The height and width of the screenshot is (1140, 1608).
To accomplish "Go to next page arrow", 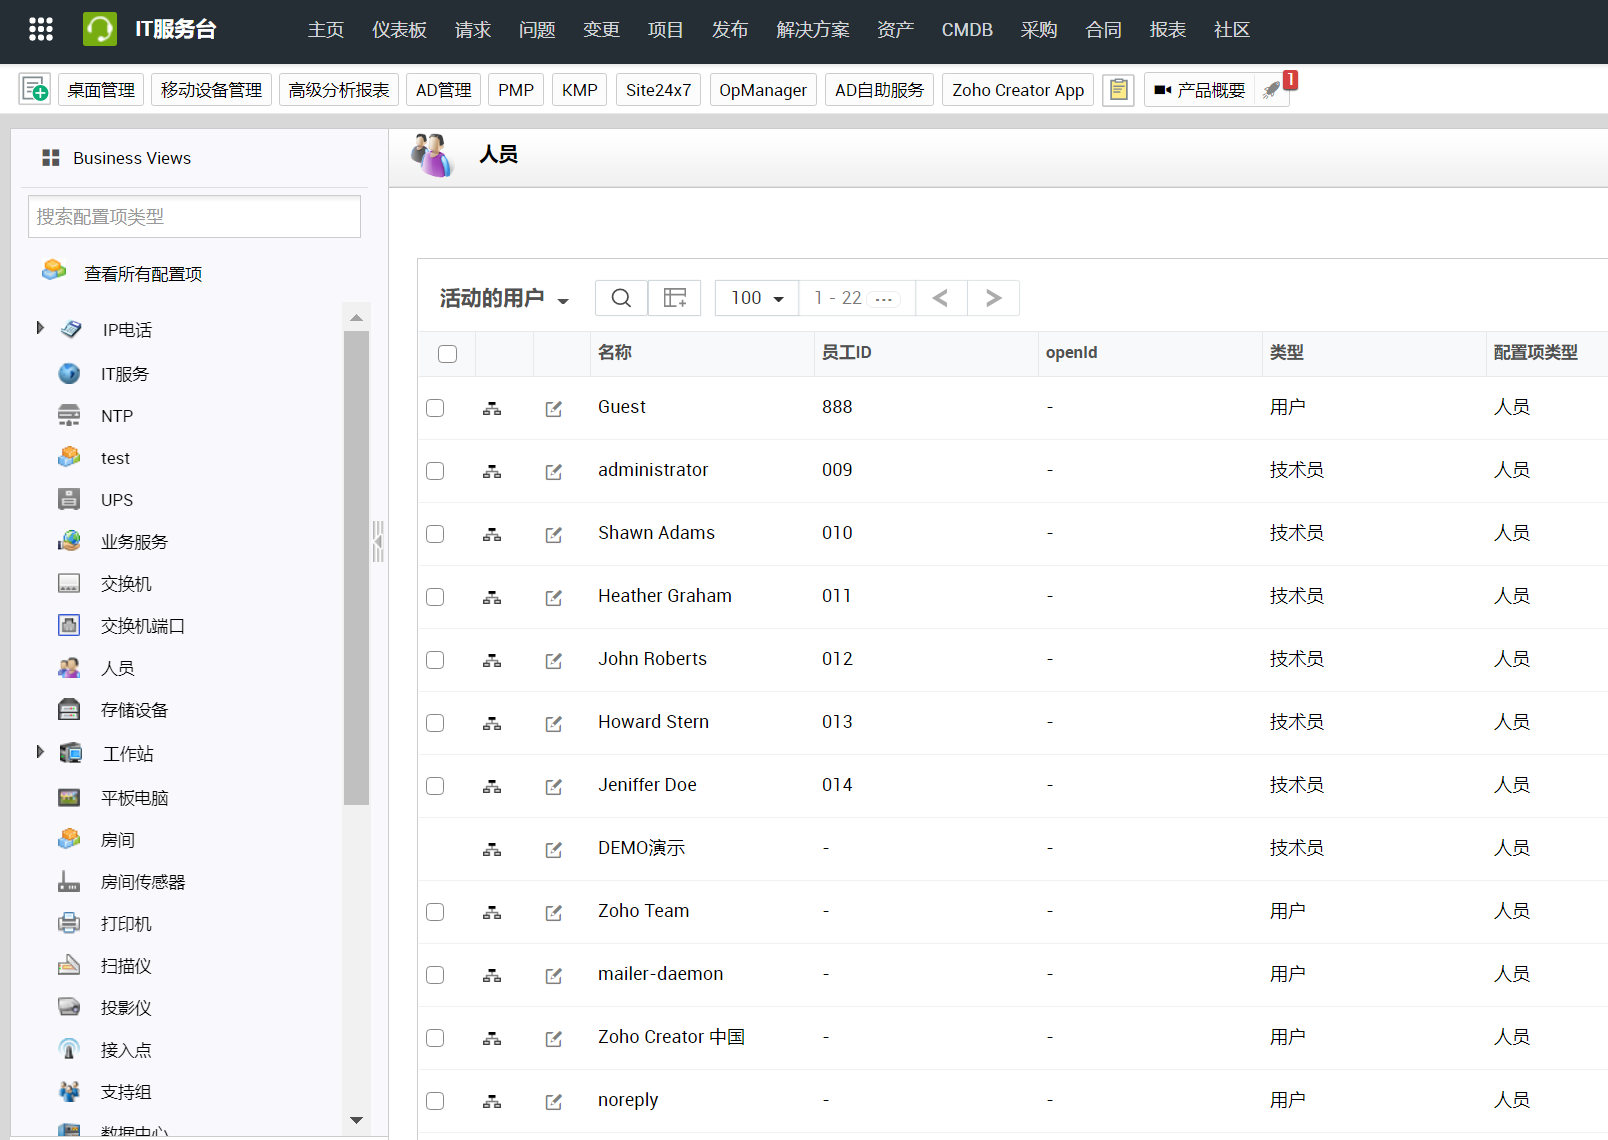I will (993, 298).
